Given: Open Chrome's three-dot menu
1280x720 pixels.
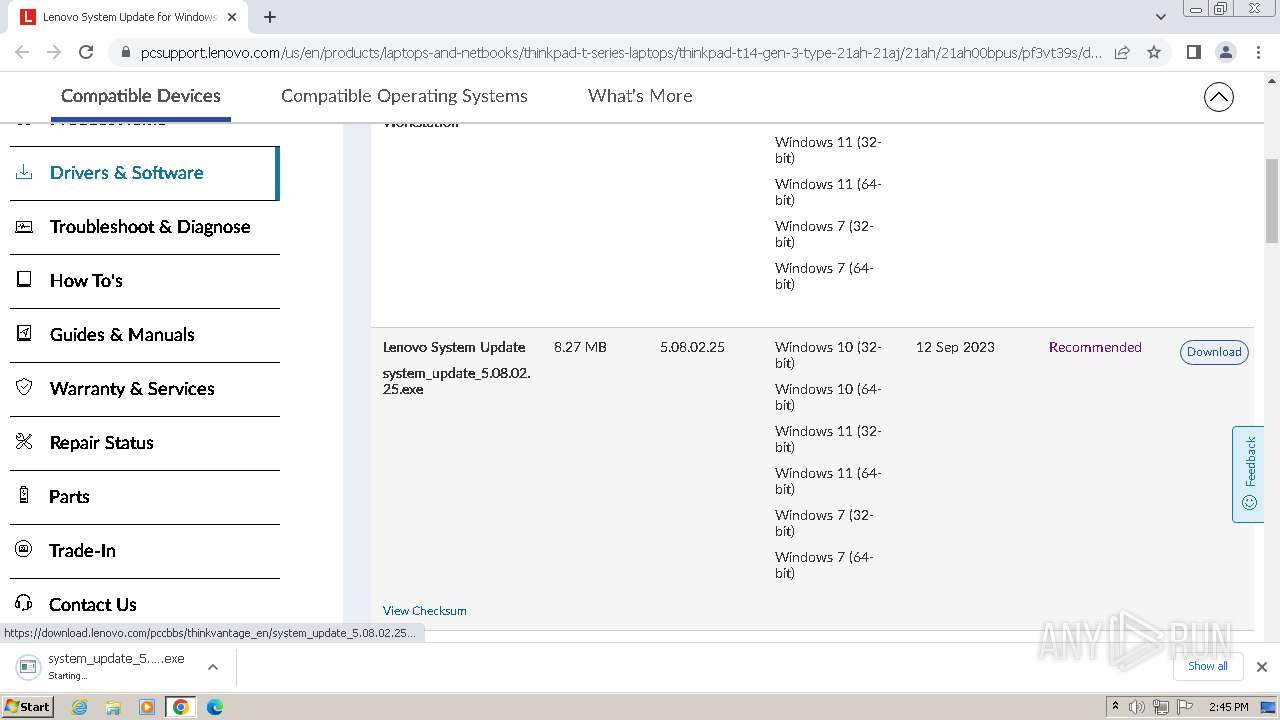Looking at the screenshot, I should (1258, 52).
